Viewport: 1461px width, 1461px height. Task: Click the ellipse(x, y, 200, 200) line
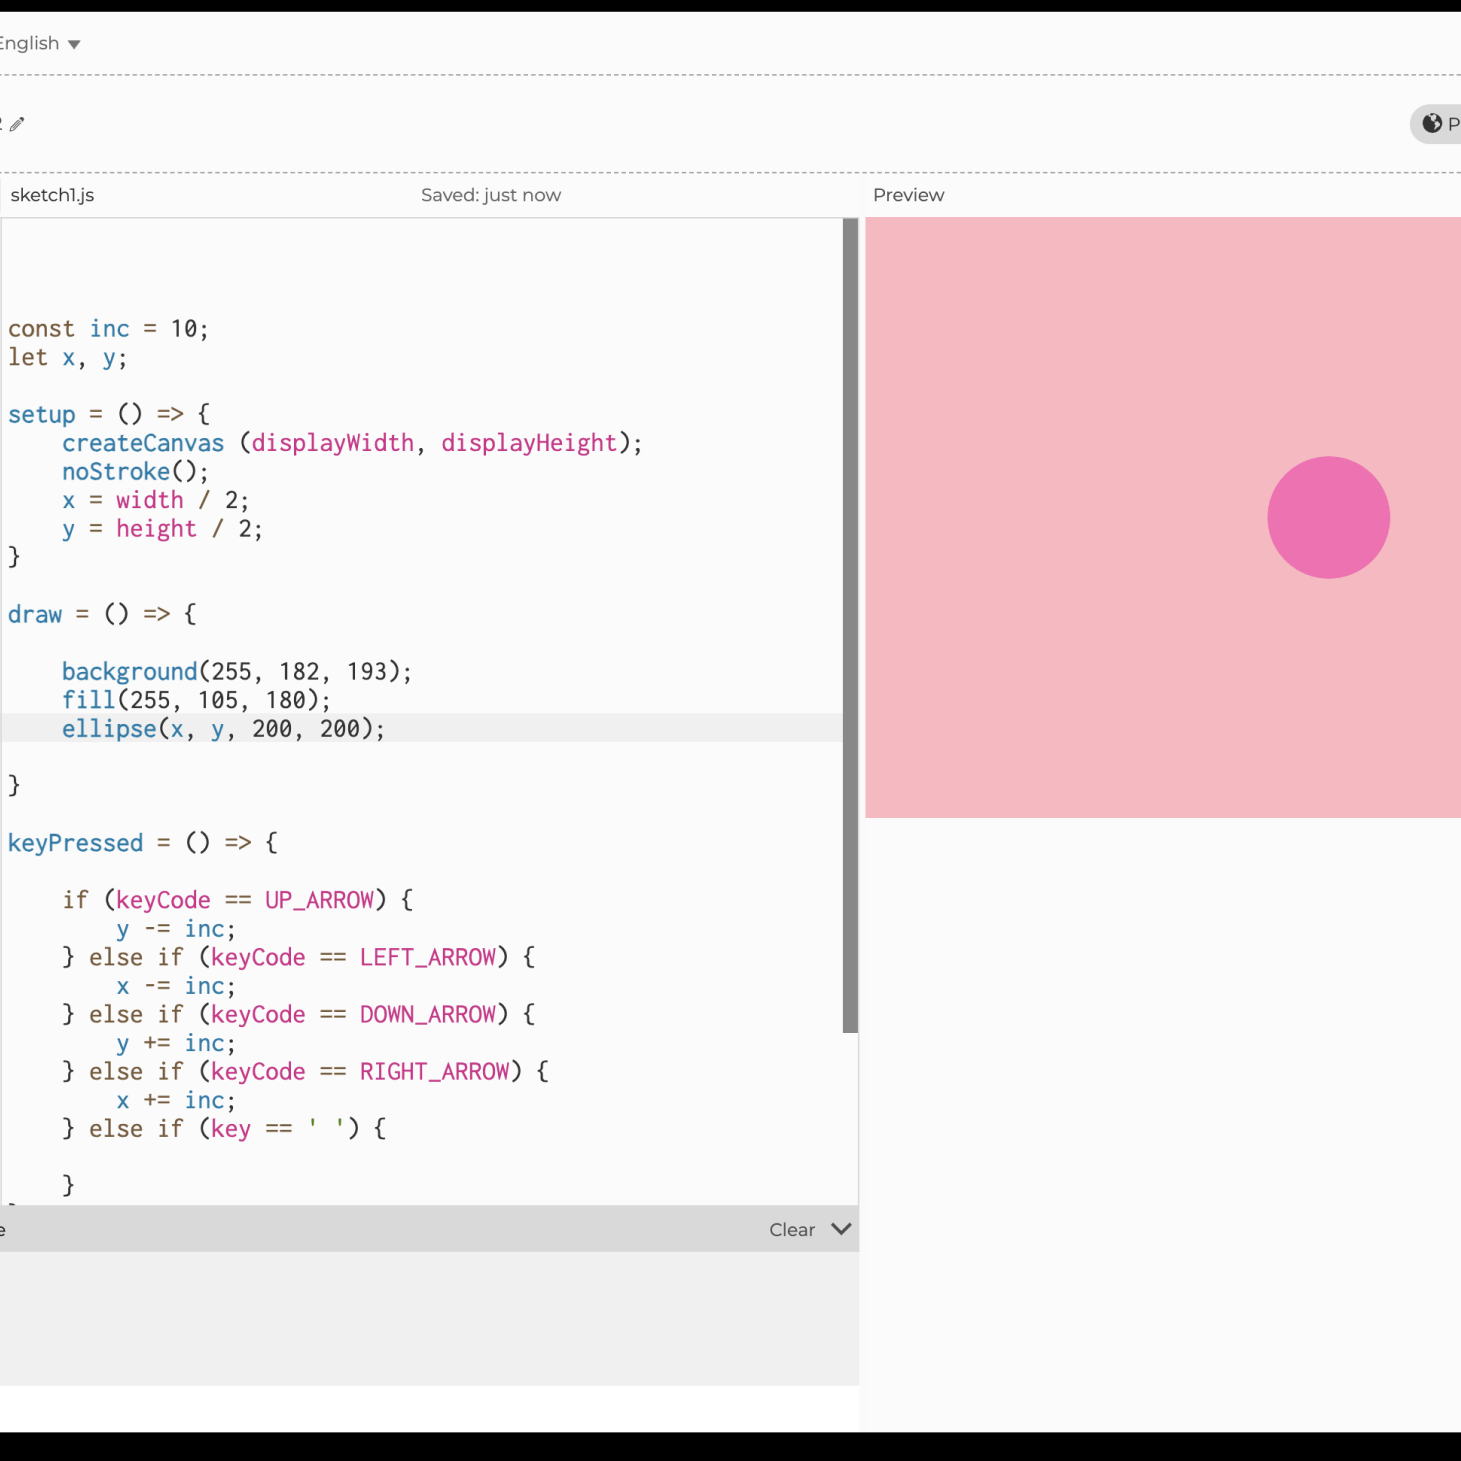(223, 728)
